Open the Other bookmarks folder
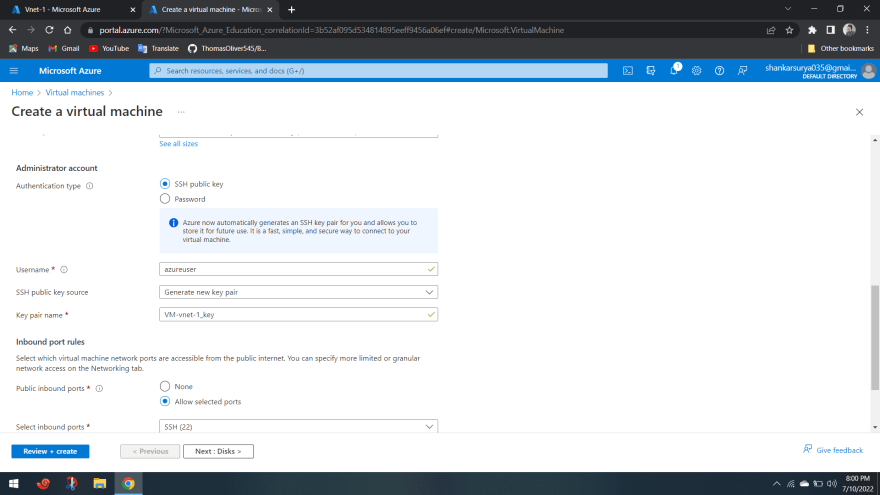Image resolution: width=880 pixels, height=495 pixels. point(840,49)
